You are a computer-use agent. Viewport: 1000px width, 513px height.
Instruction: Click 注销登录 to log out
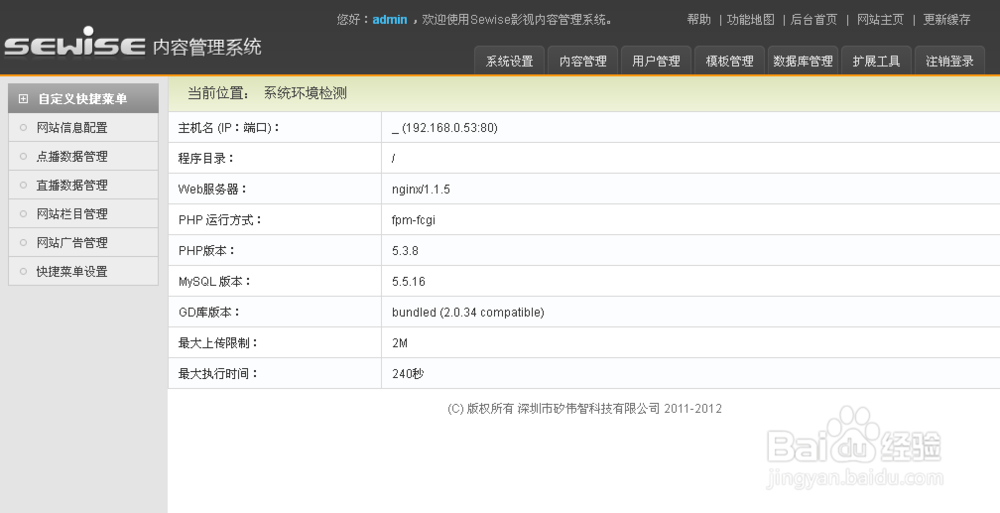pos(949,61)
